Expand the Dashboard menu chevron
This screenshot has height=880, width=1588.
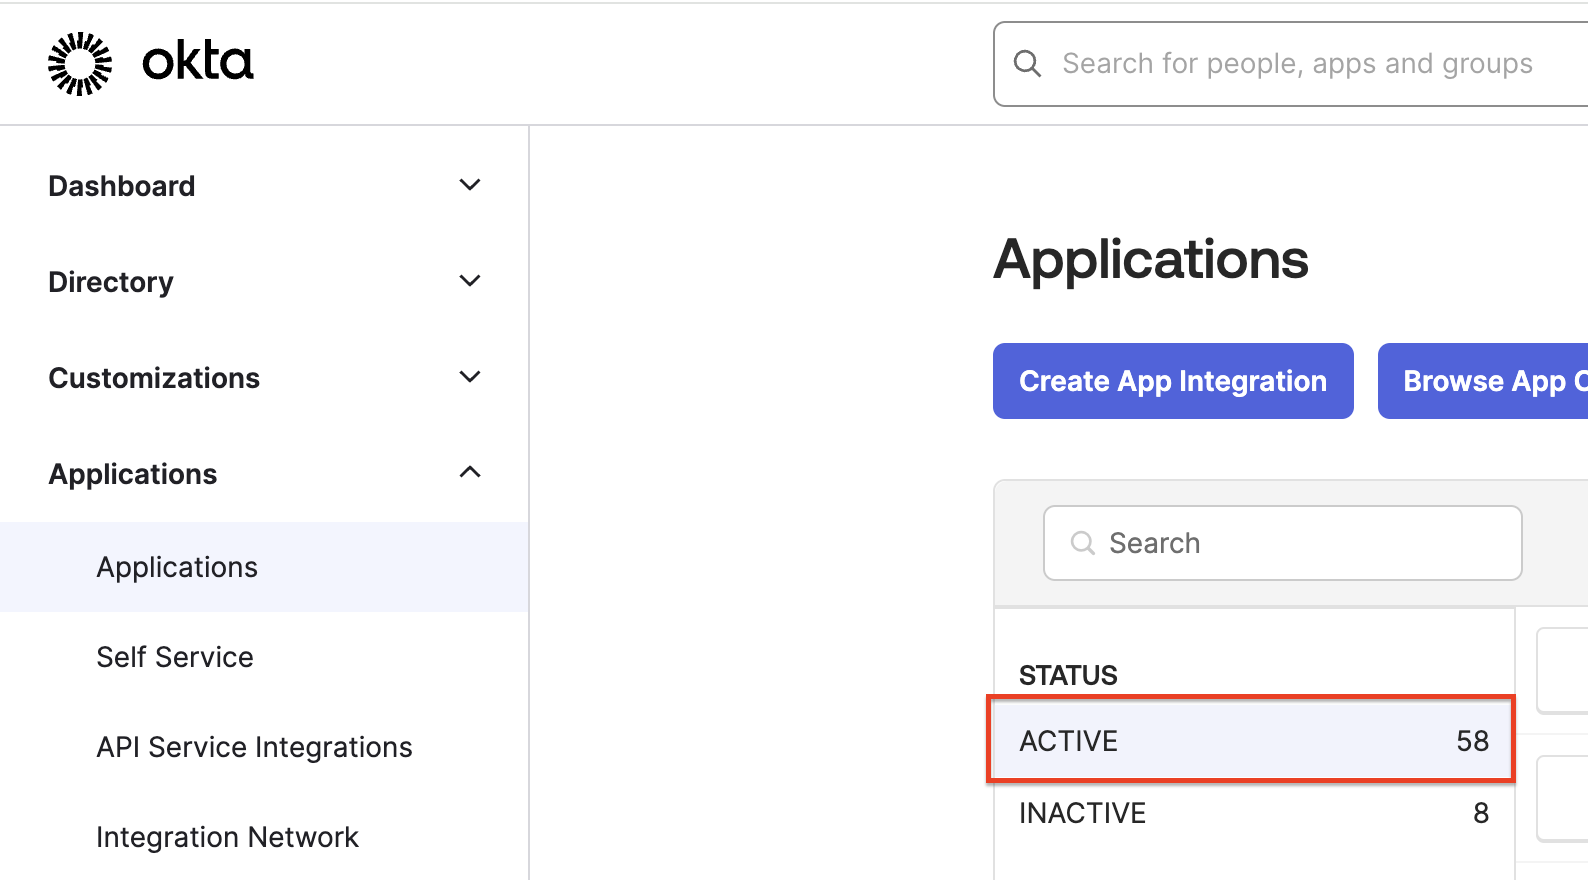pos(470,185)
